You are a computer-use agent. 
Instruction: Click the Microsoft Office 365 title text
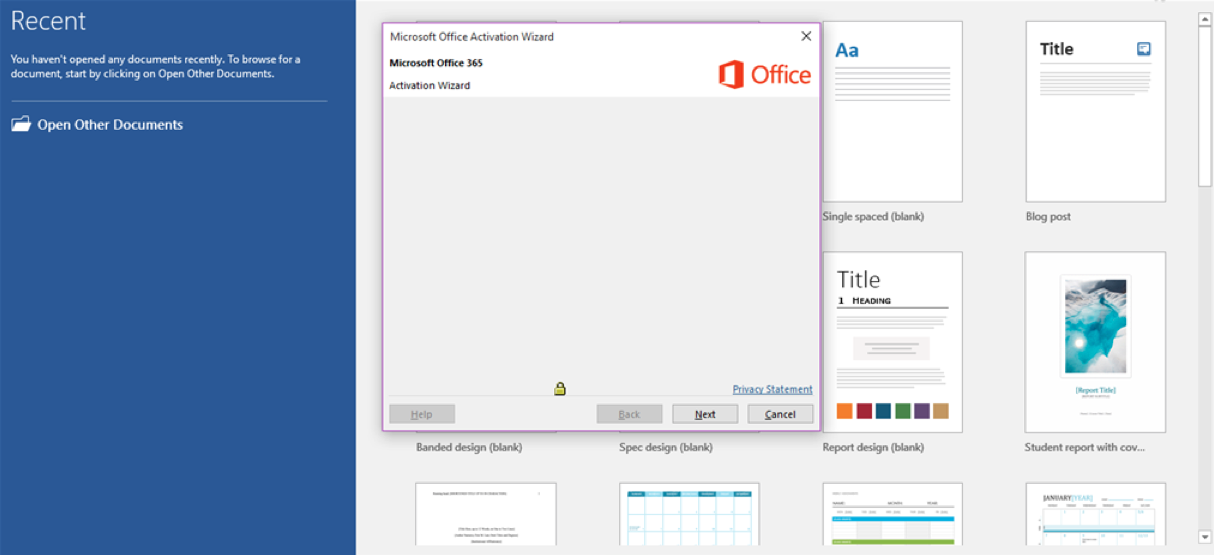tap(436, 63)
